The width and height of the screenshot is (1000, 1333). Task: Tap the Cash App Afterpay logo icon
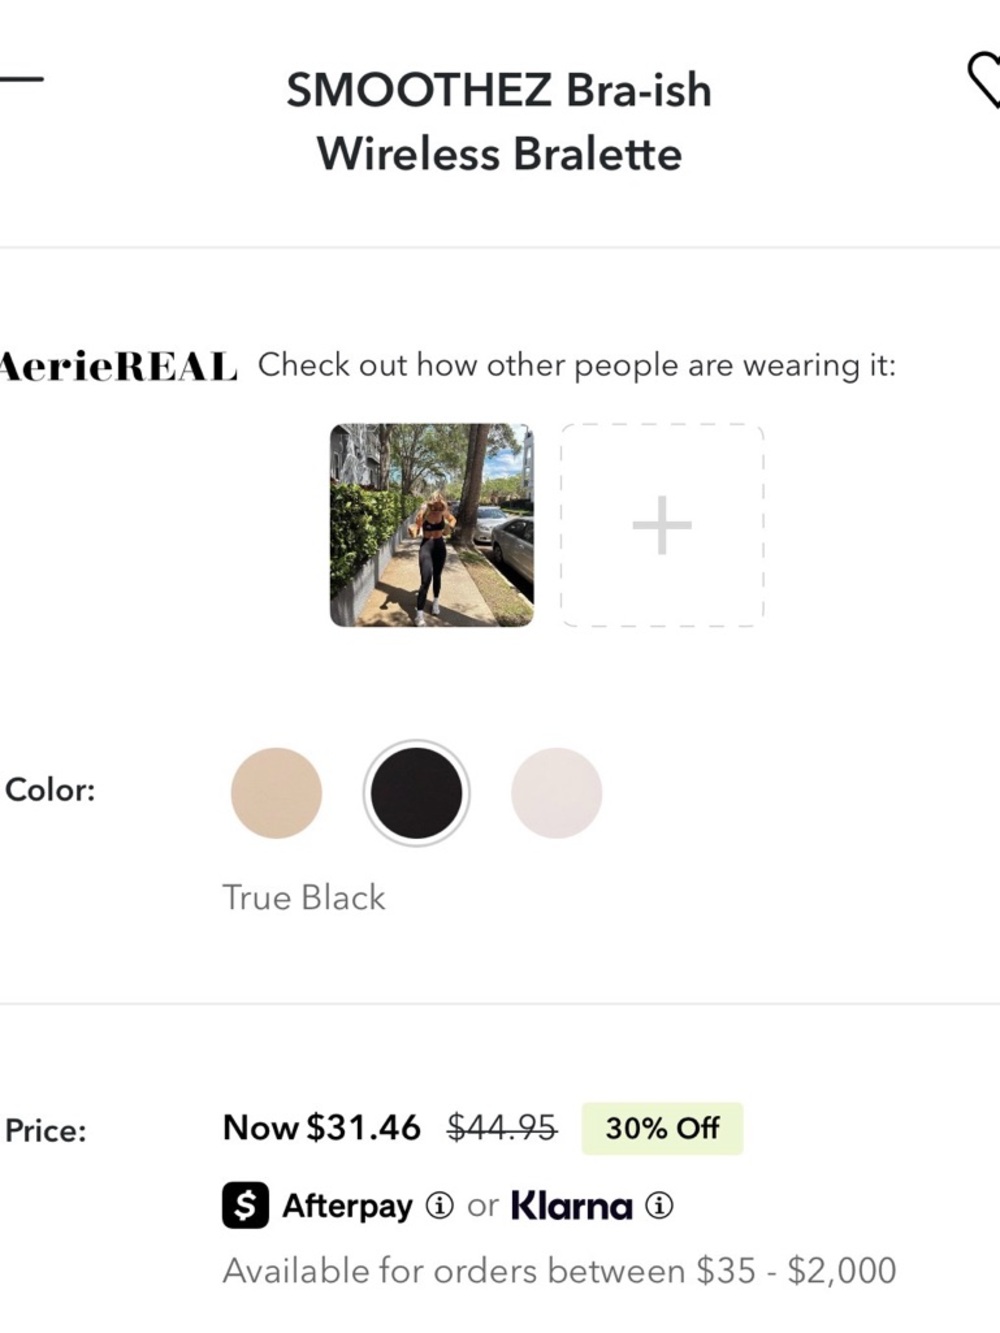point(245,1205)
